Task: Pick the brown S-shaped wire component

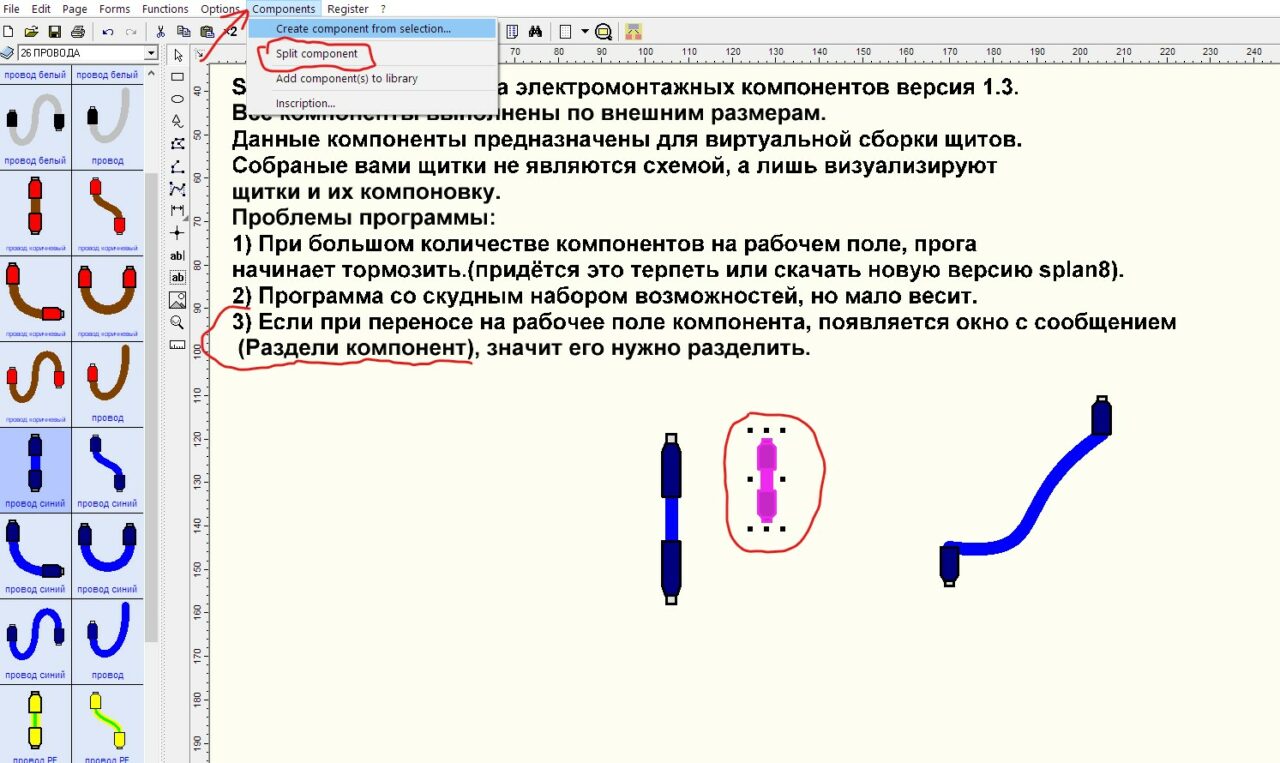Action: 36,385
